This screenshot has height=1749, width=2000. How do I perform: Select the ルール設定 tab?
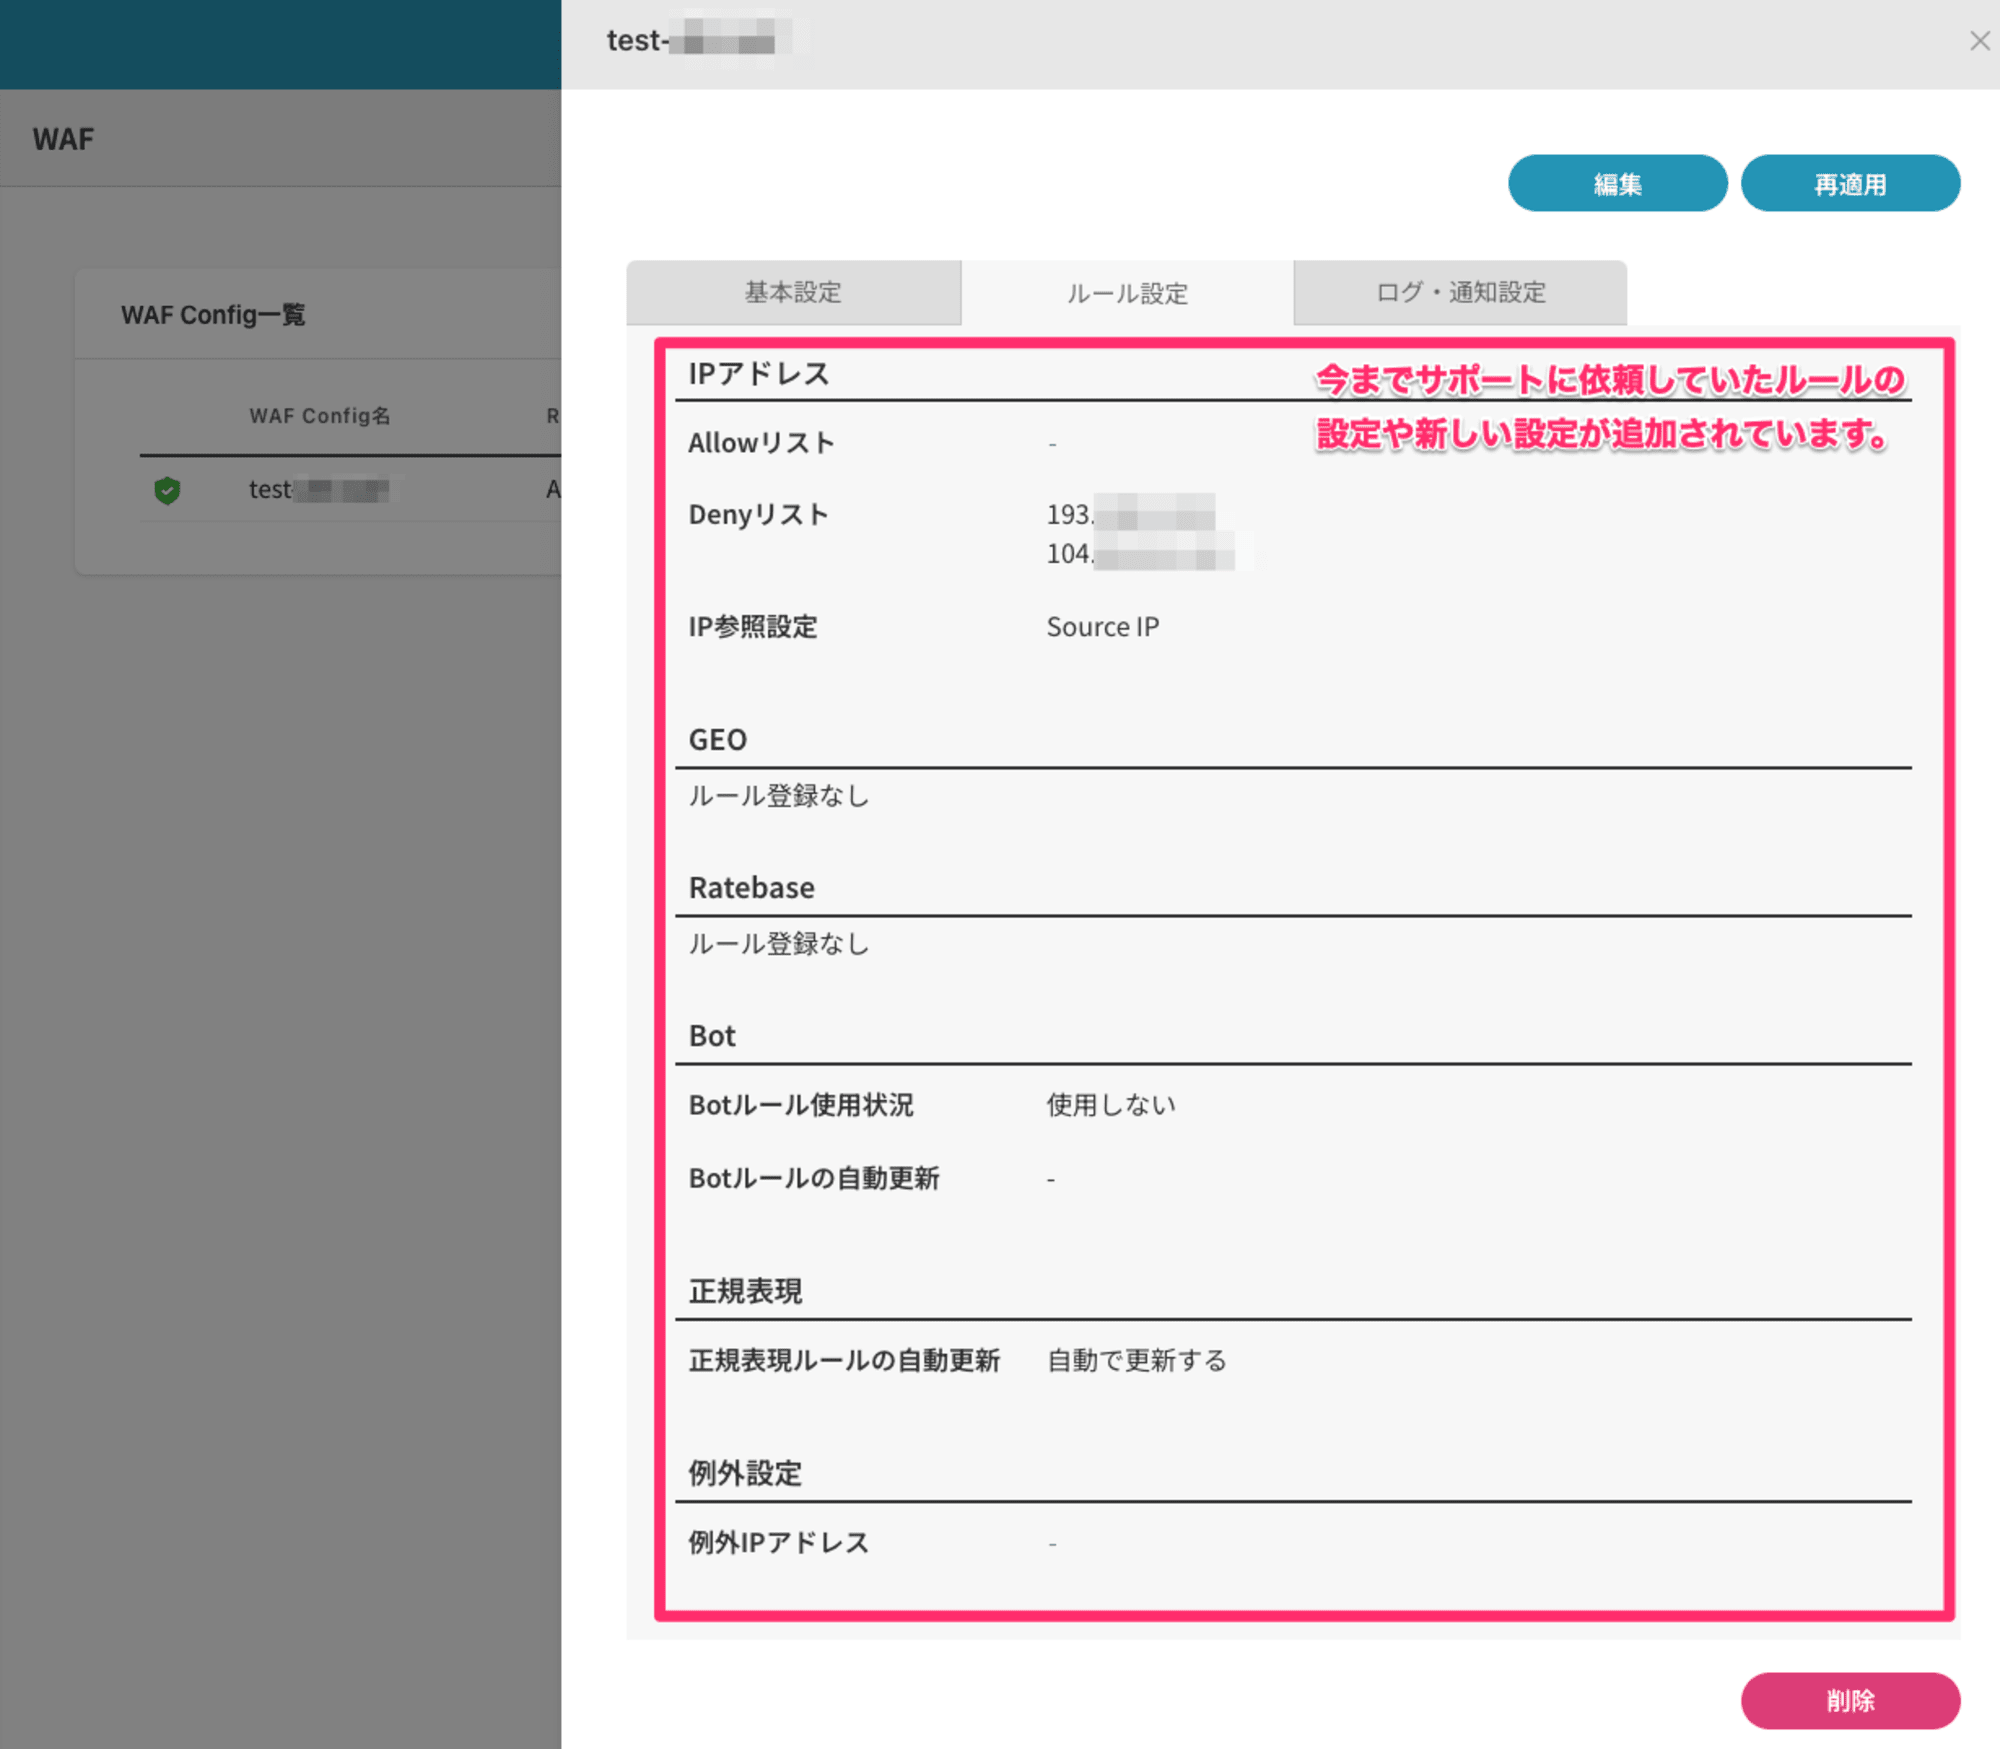[x=1127, y=292]
